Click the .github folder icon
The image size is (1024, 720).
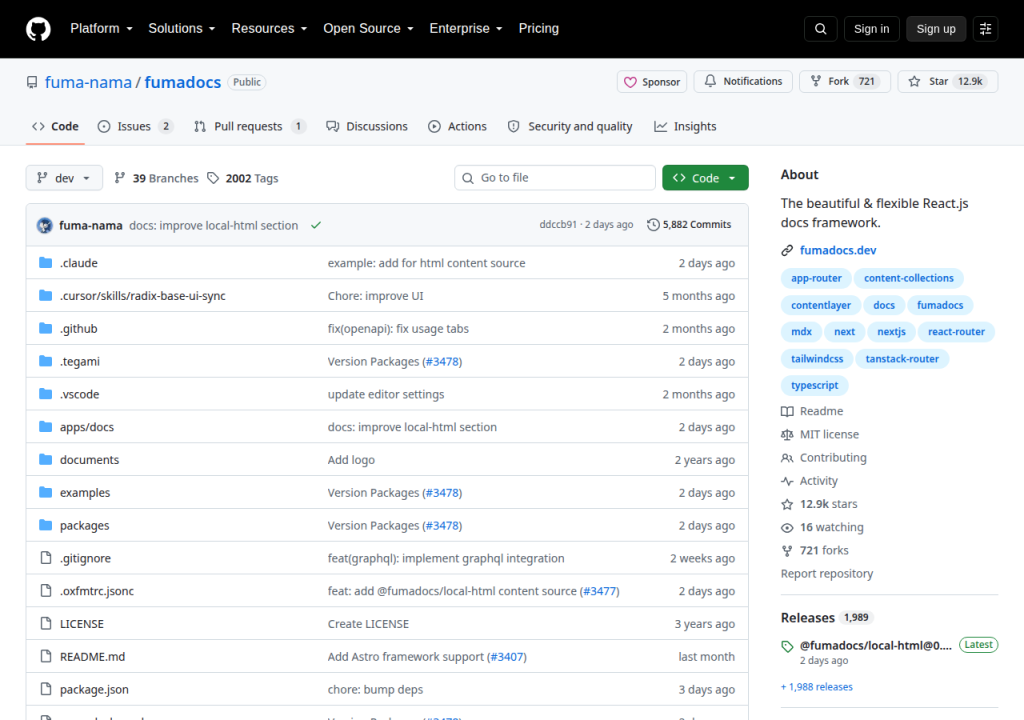point(45,328)
